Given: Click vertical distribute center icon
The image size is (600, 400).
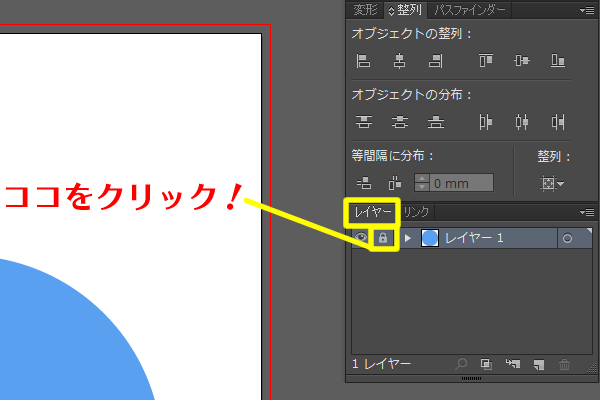Looking at the screenshot, I should pos(400,122).
